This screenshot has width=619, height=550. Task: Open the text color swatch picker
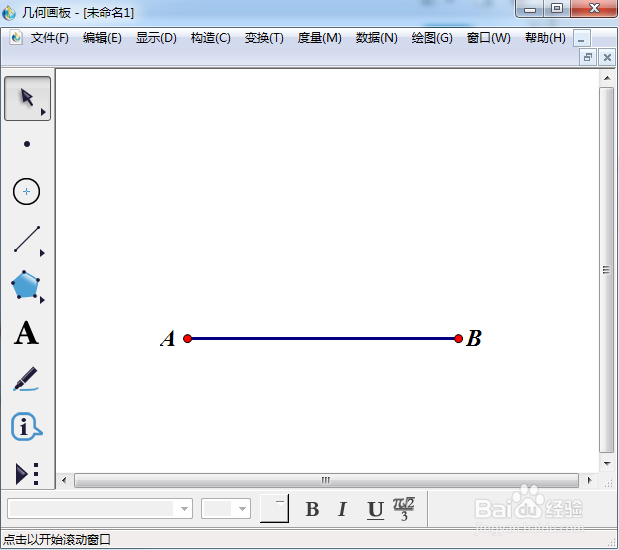click(x=274, y=508)
